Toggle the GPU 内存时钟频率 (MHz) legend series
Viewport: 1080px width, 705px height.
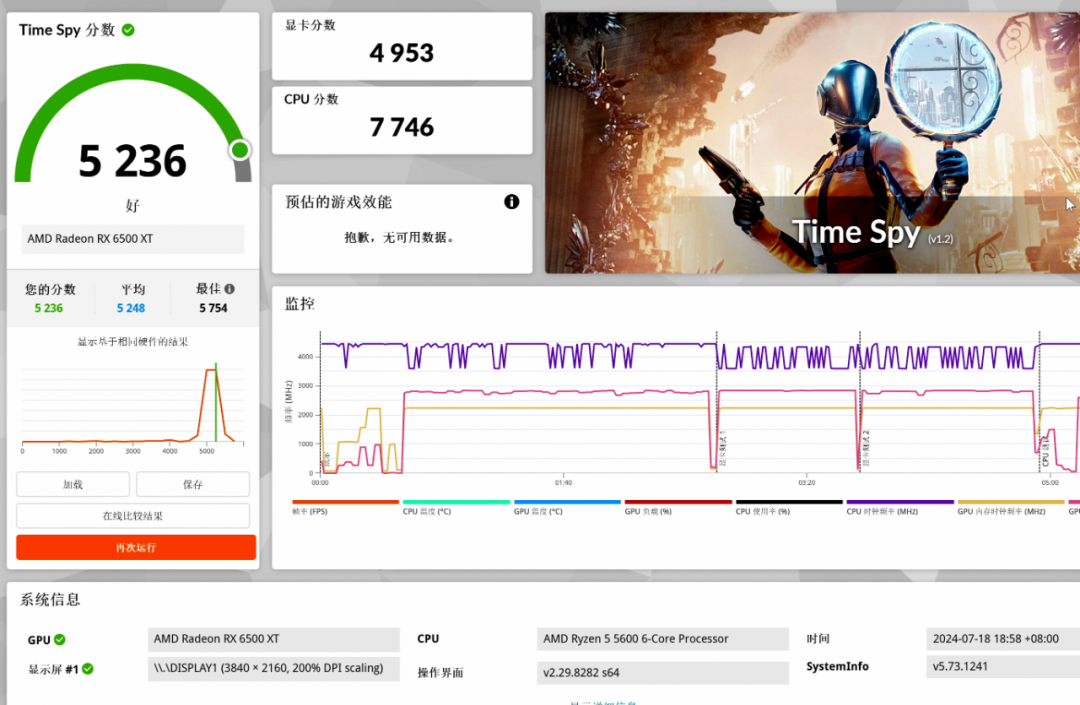(x=1010, y=507)
